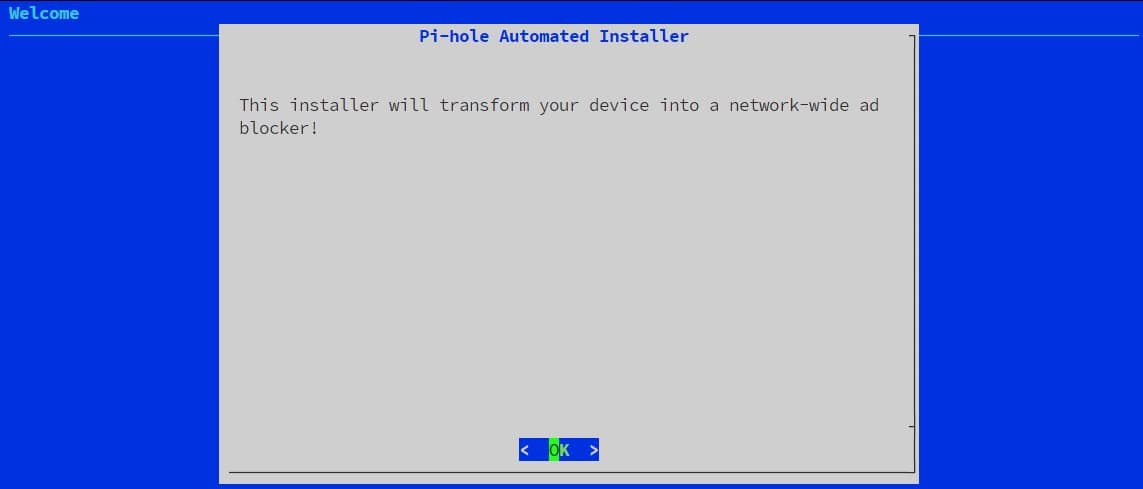Click the green highlighted O cursor
This screenshot has width=1143, height=489.
point(554,450)
